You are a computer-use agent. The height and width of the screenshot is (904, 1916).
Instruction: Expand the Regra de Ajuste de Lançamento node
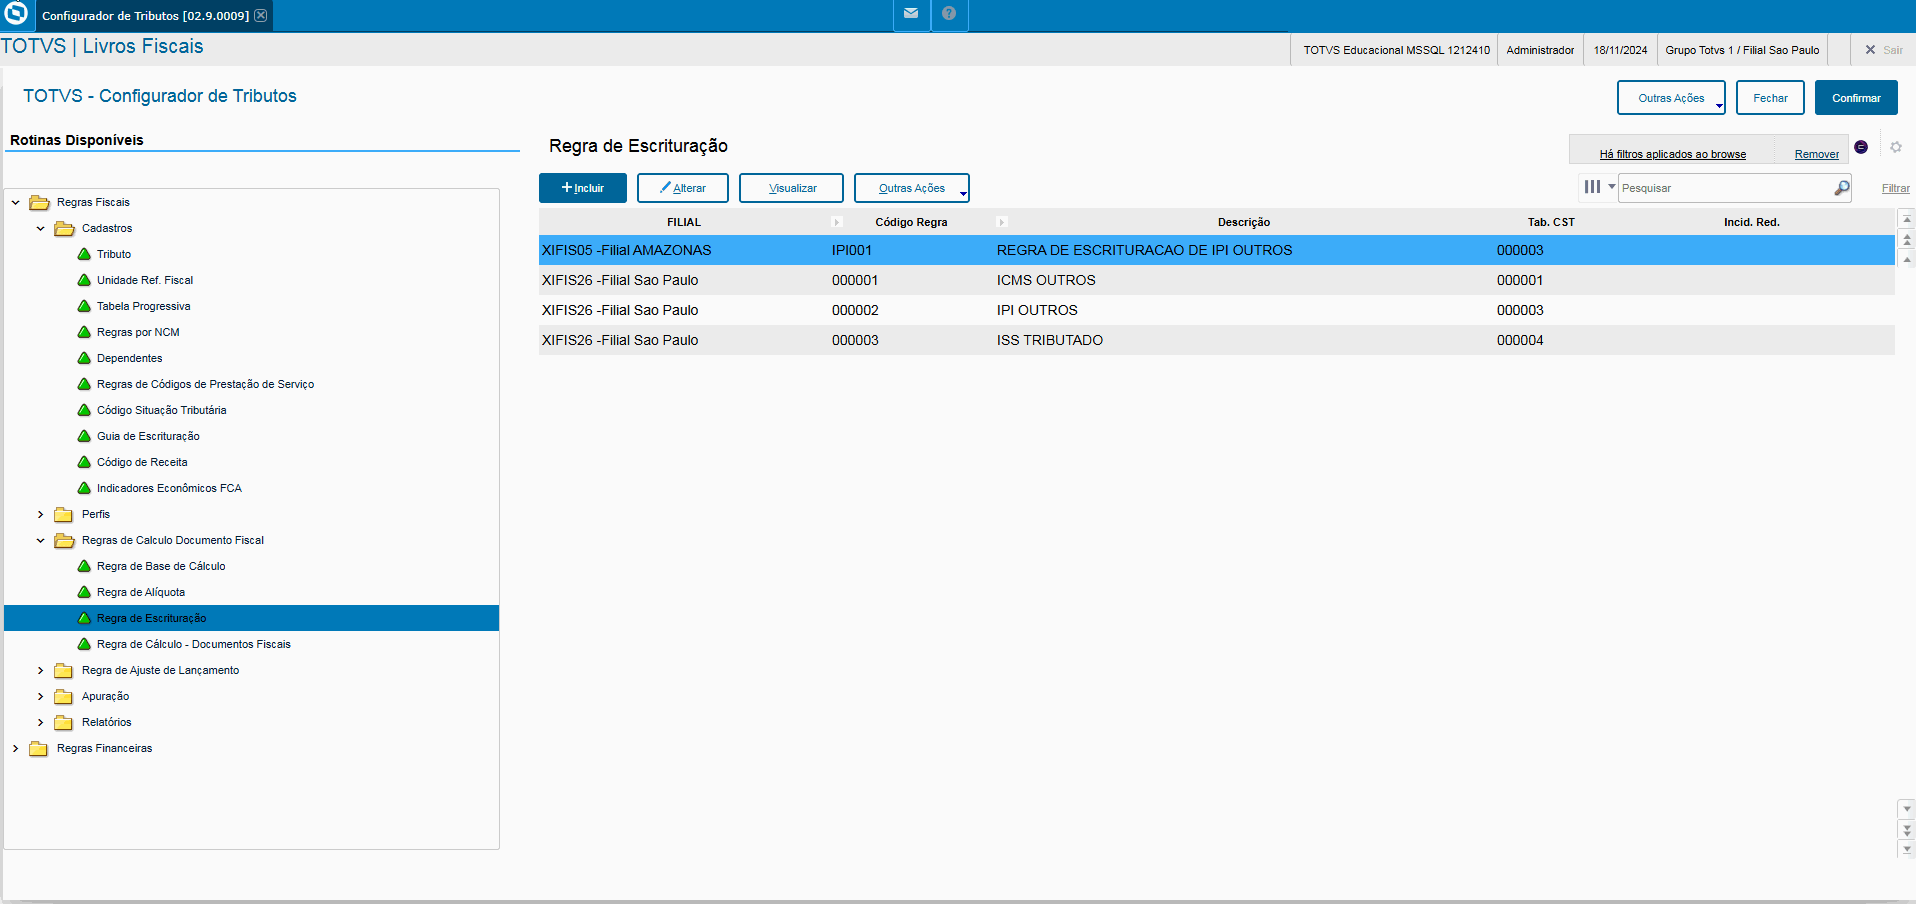click(40, 670)
